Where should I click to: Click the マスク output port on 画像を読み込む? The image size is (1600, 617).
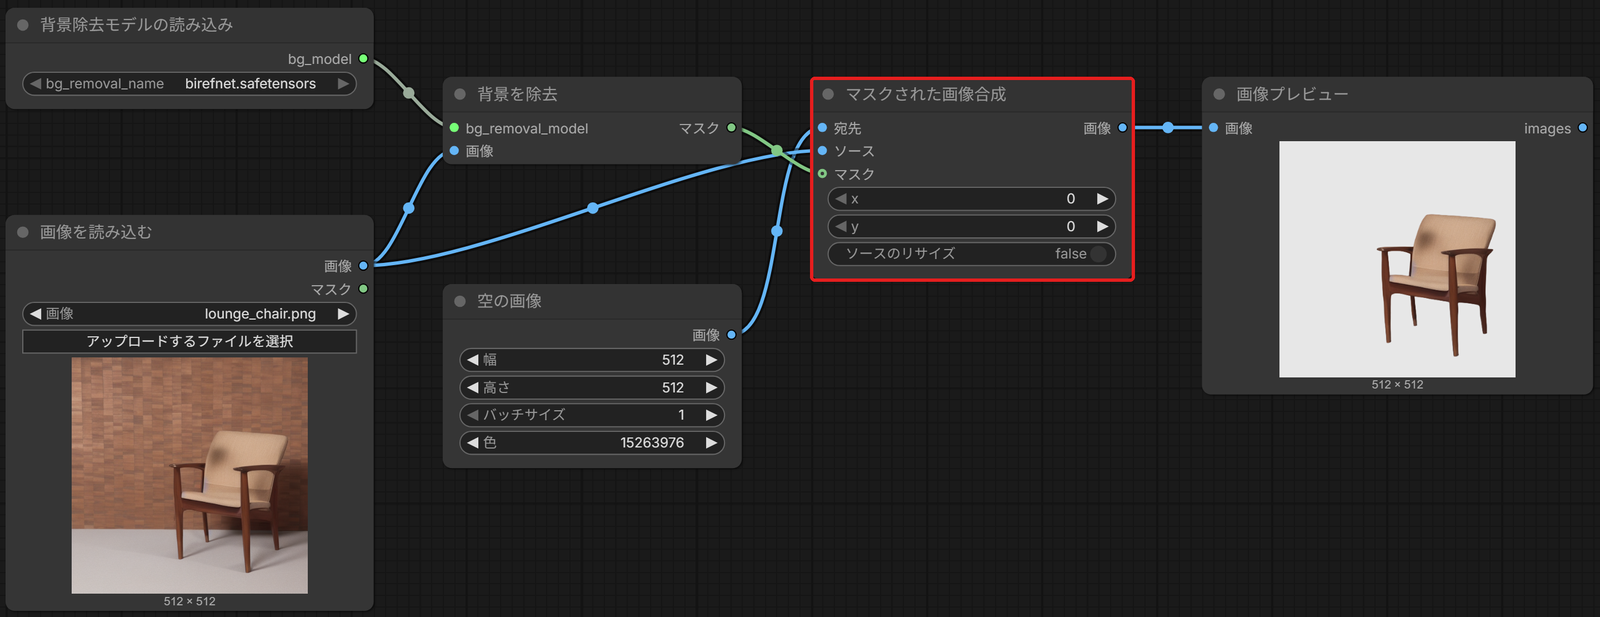point(363,289)
